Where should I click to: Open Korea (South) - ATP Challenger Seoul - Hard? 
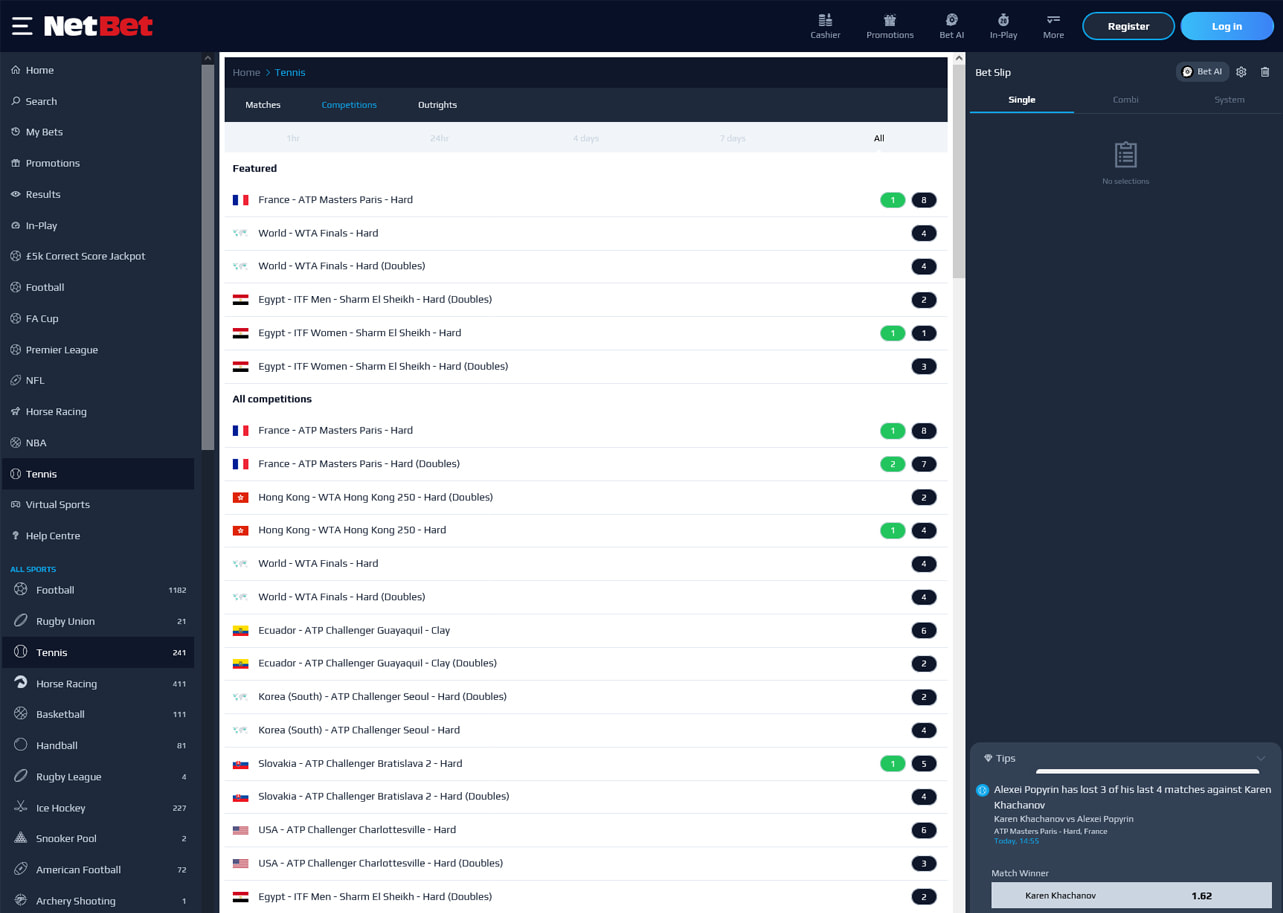click(586, 730)
